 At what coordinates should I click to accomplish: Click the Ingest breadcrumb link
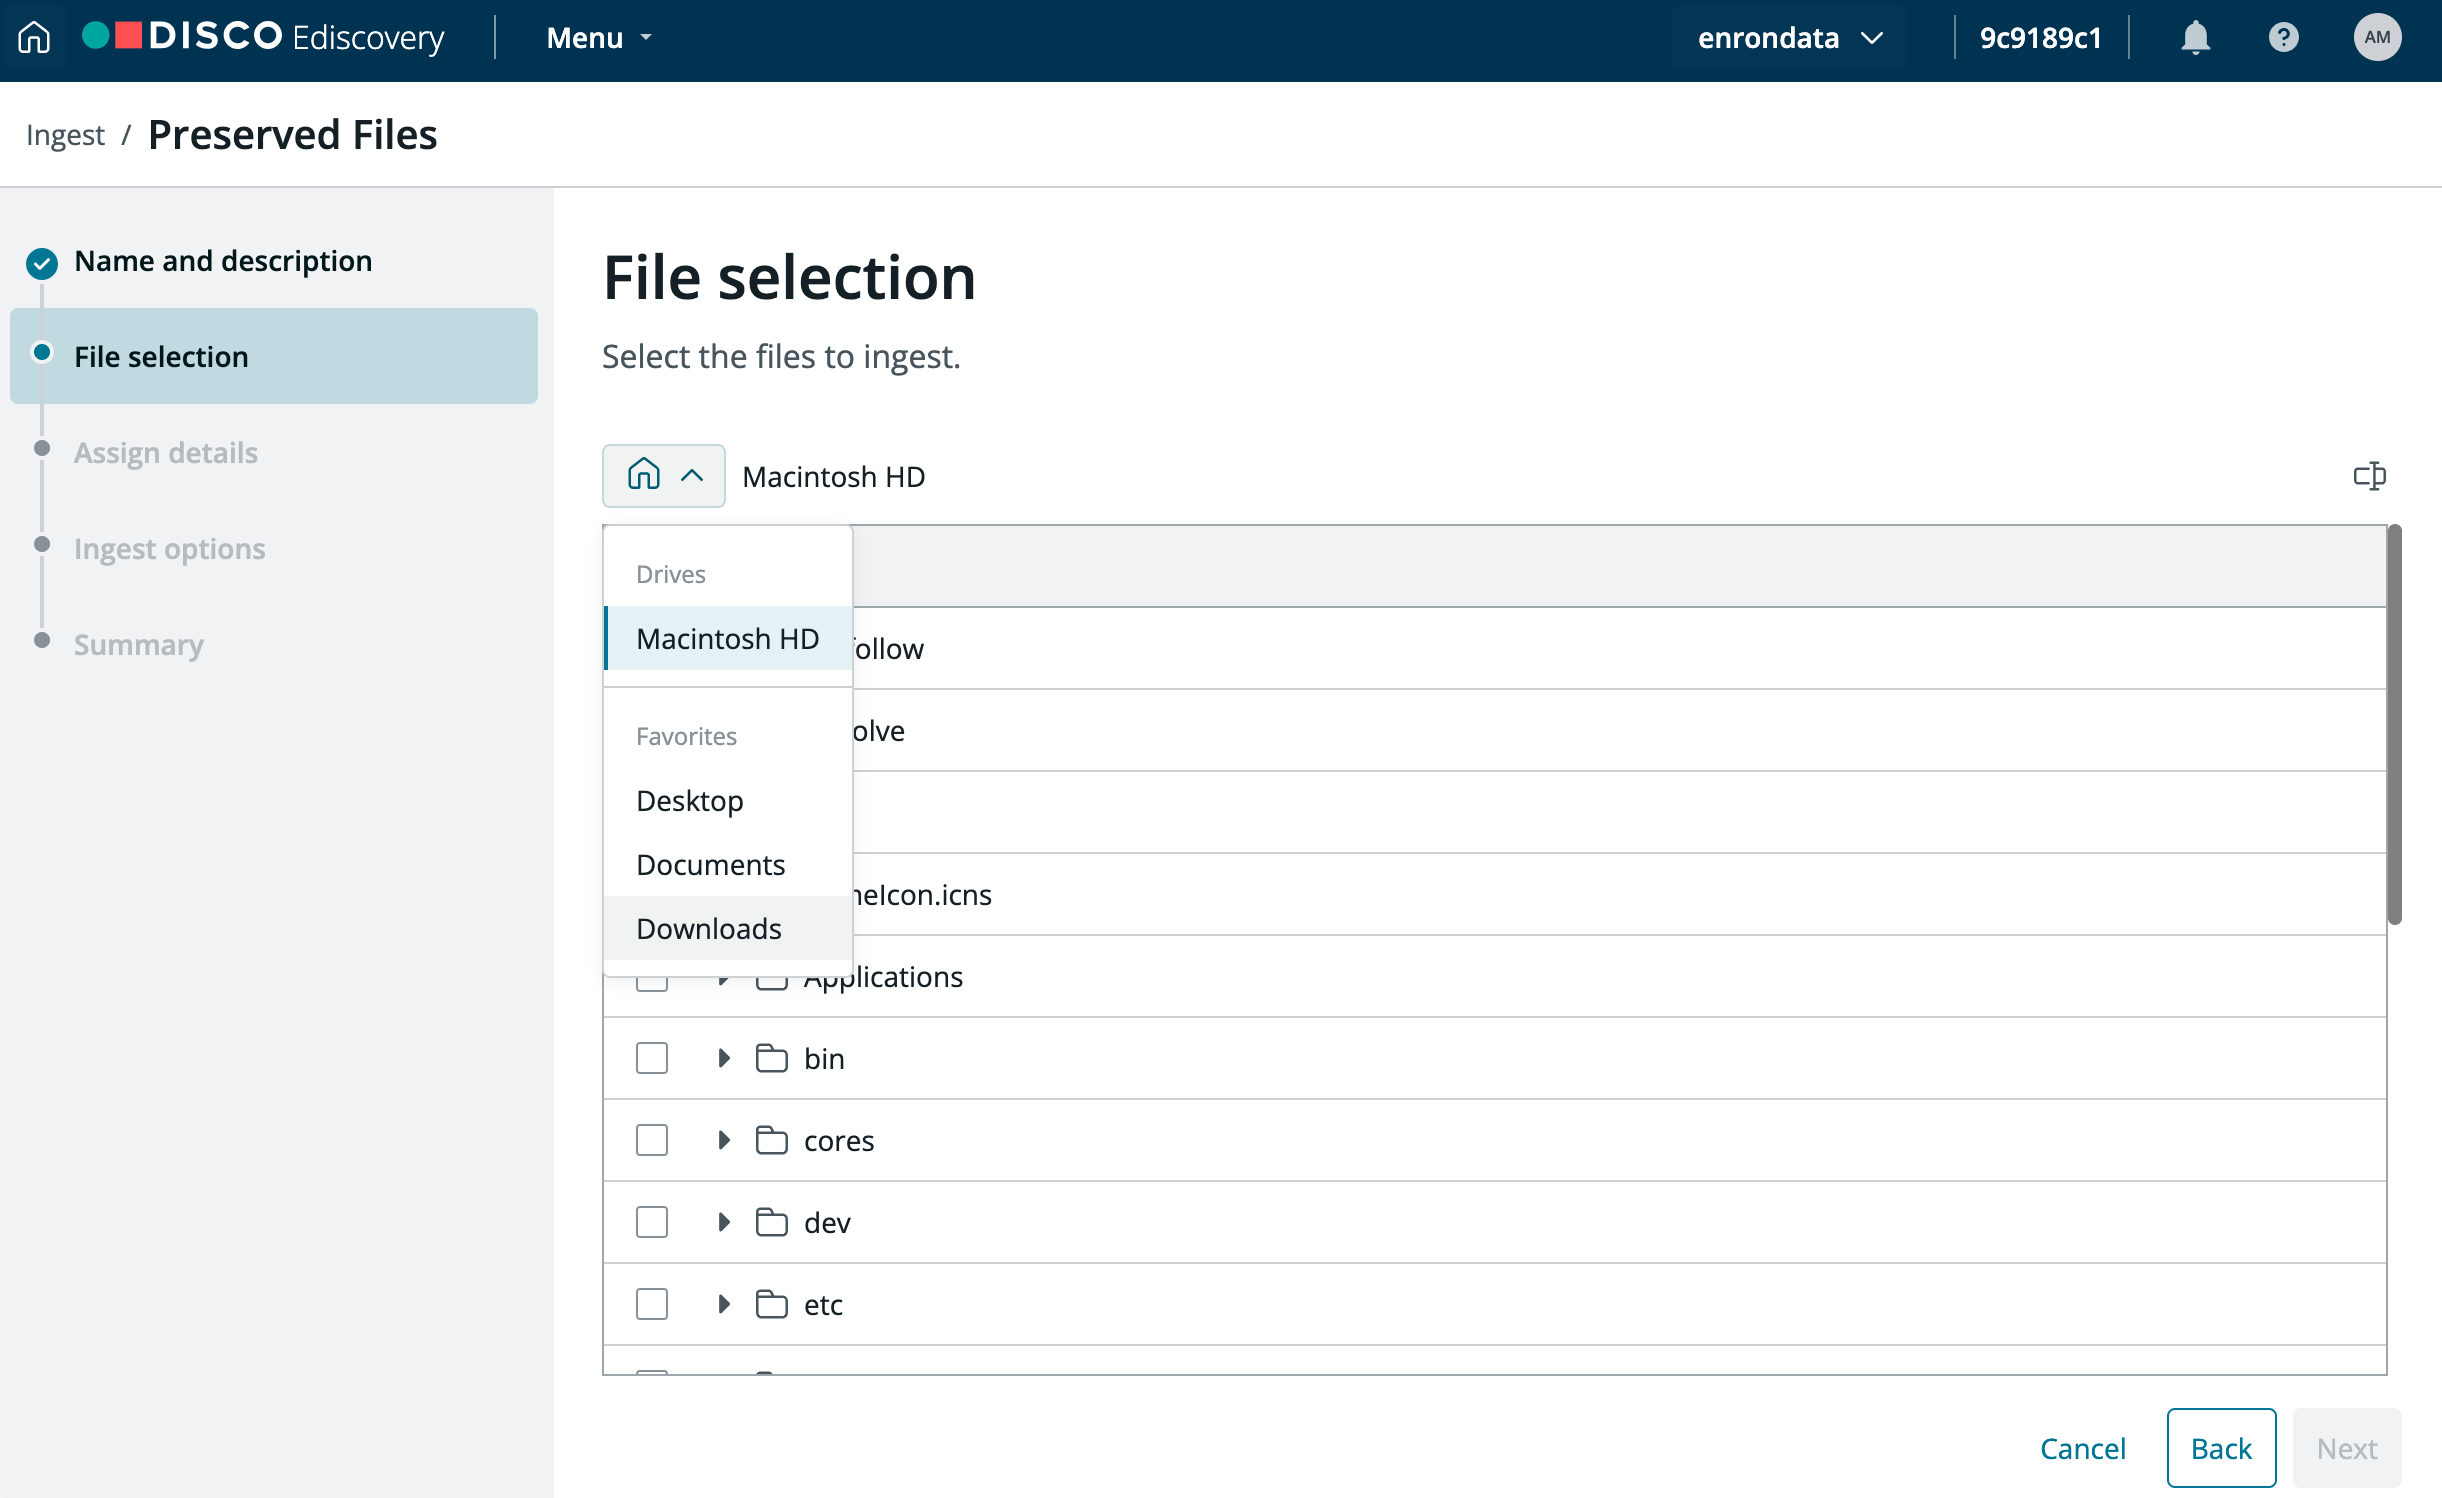point(65,135)
